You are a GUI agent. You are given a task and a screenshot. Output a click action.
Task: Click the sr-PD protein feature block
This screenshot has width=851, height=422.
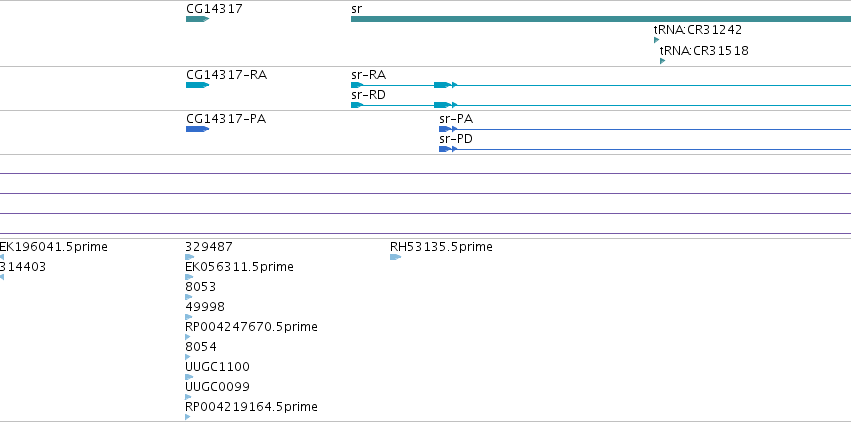(445, 149)
